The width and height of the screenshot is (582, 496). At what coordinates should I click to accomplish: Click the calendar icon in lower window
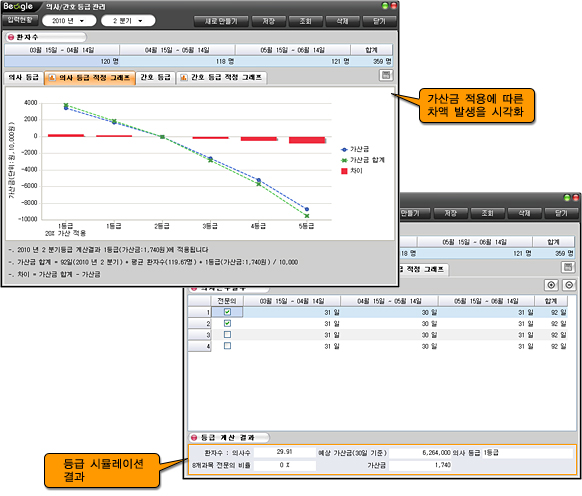(568, 267)
